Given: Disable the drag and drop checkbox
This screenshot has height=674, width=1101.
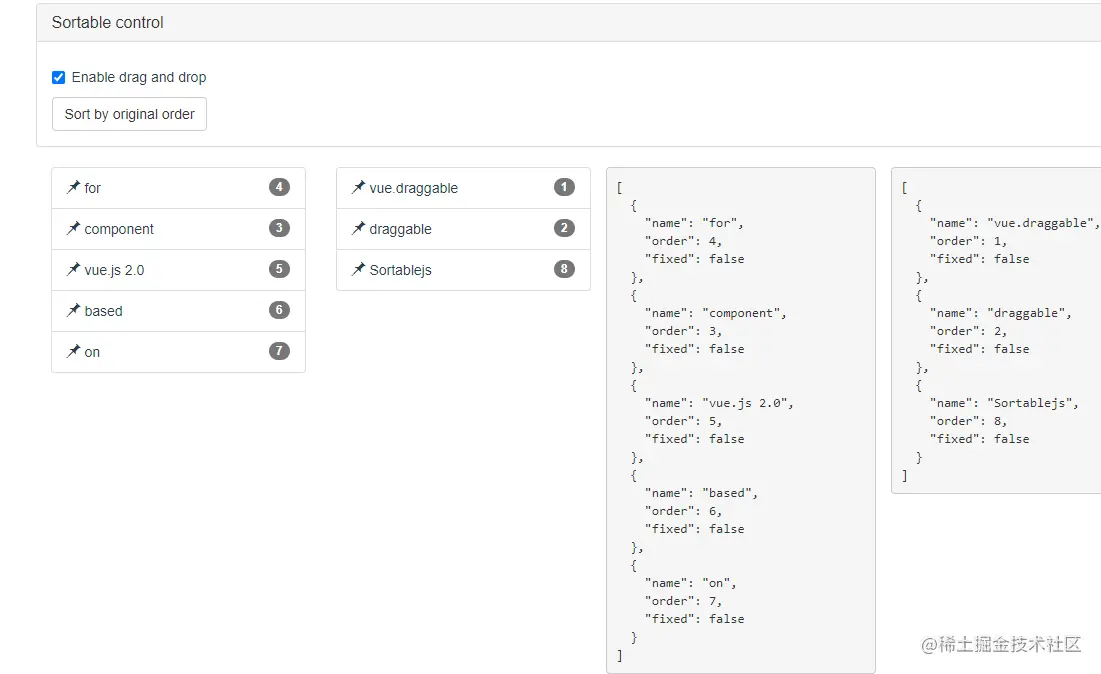Looking at the screenshot, I should pos(59,77).
